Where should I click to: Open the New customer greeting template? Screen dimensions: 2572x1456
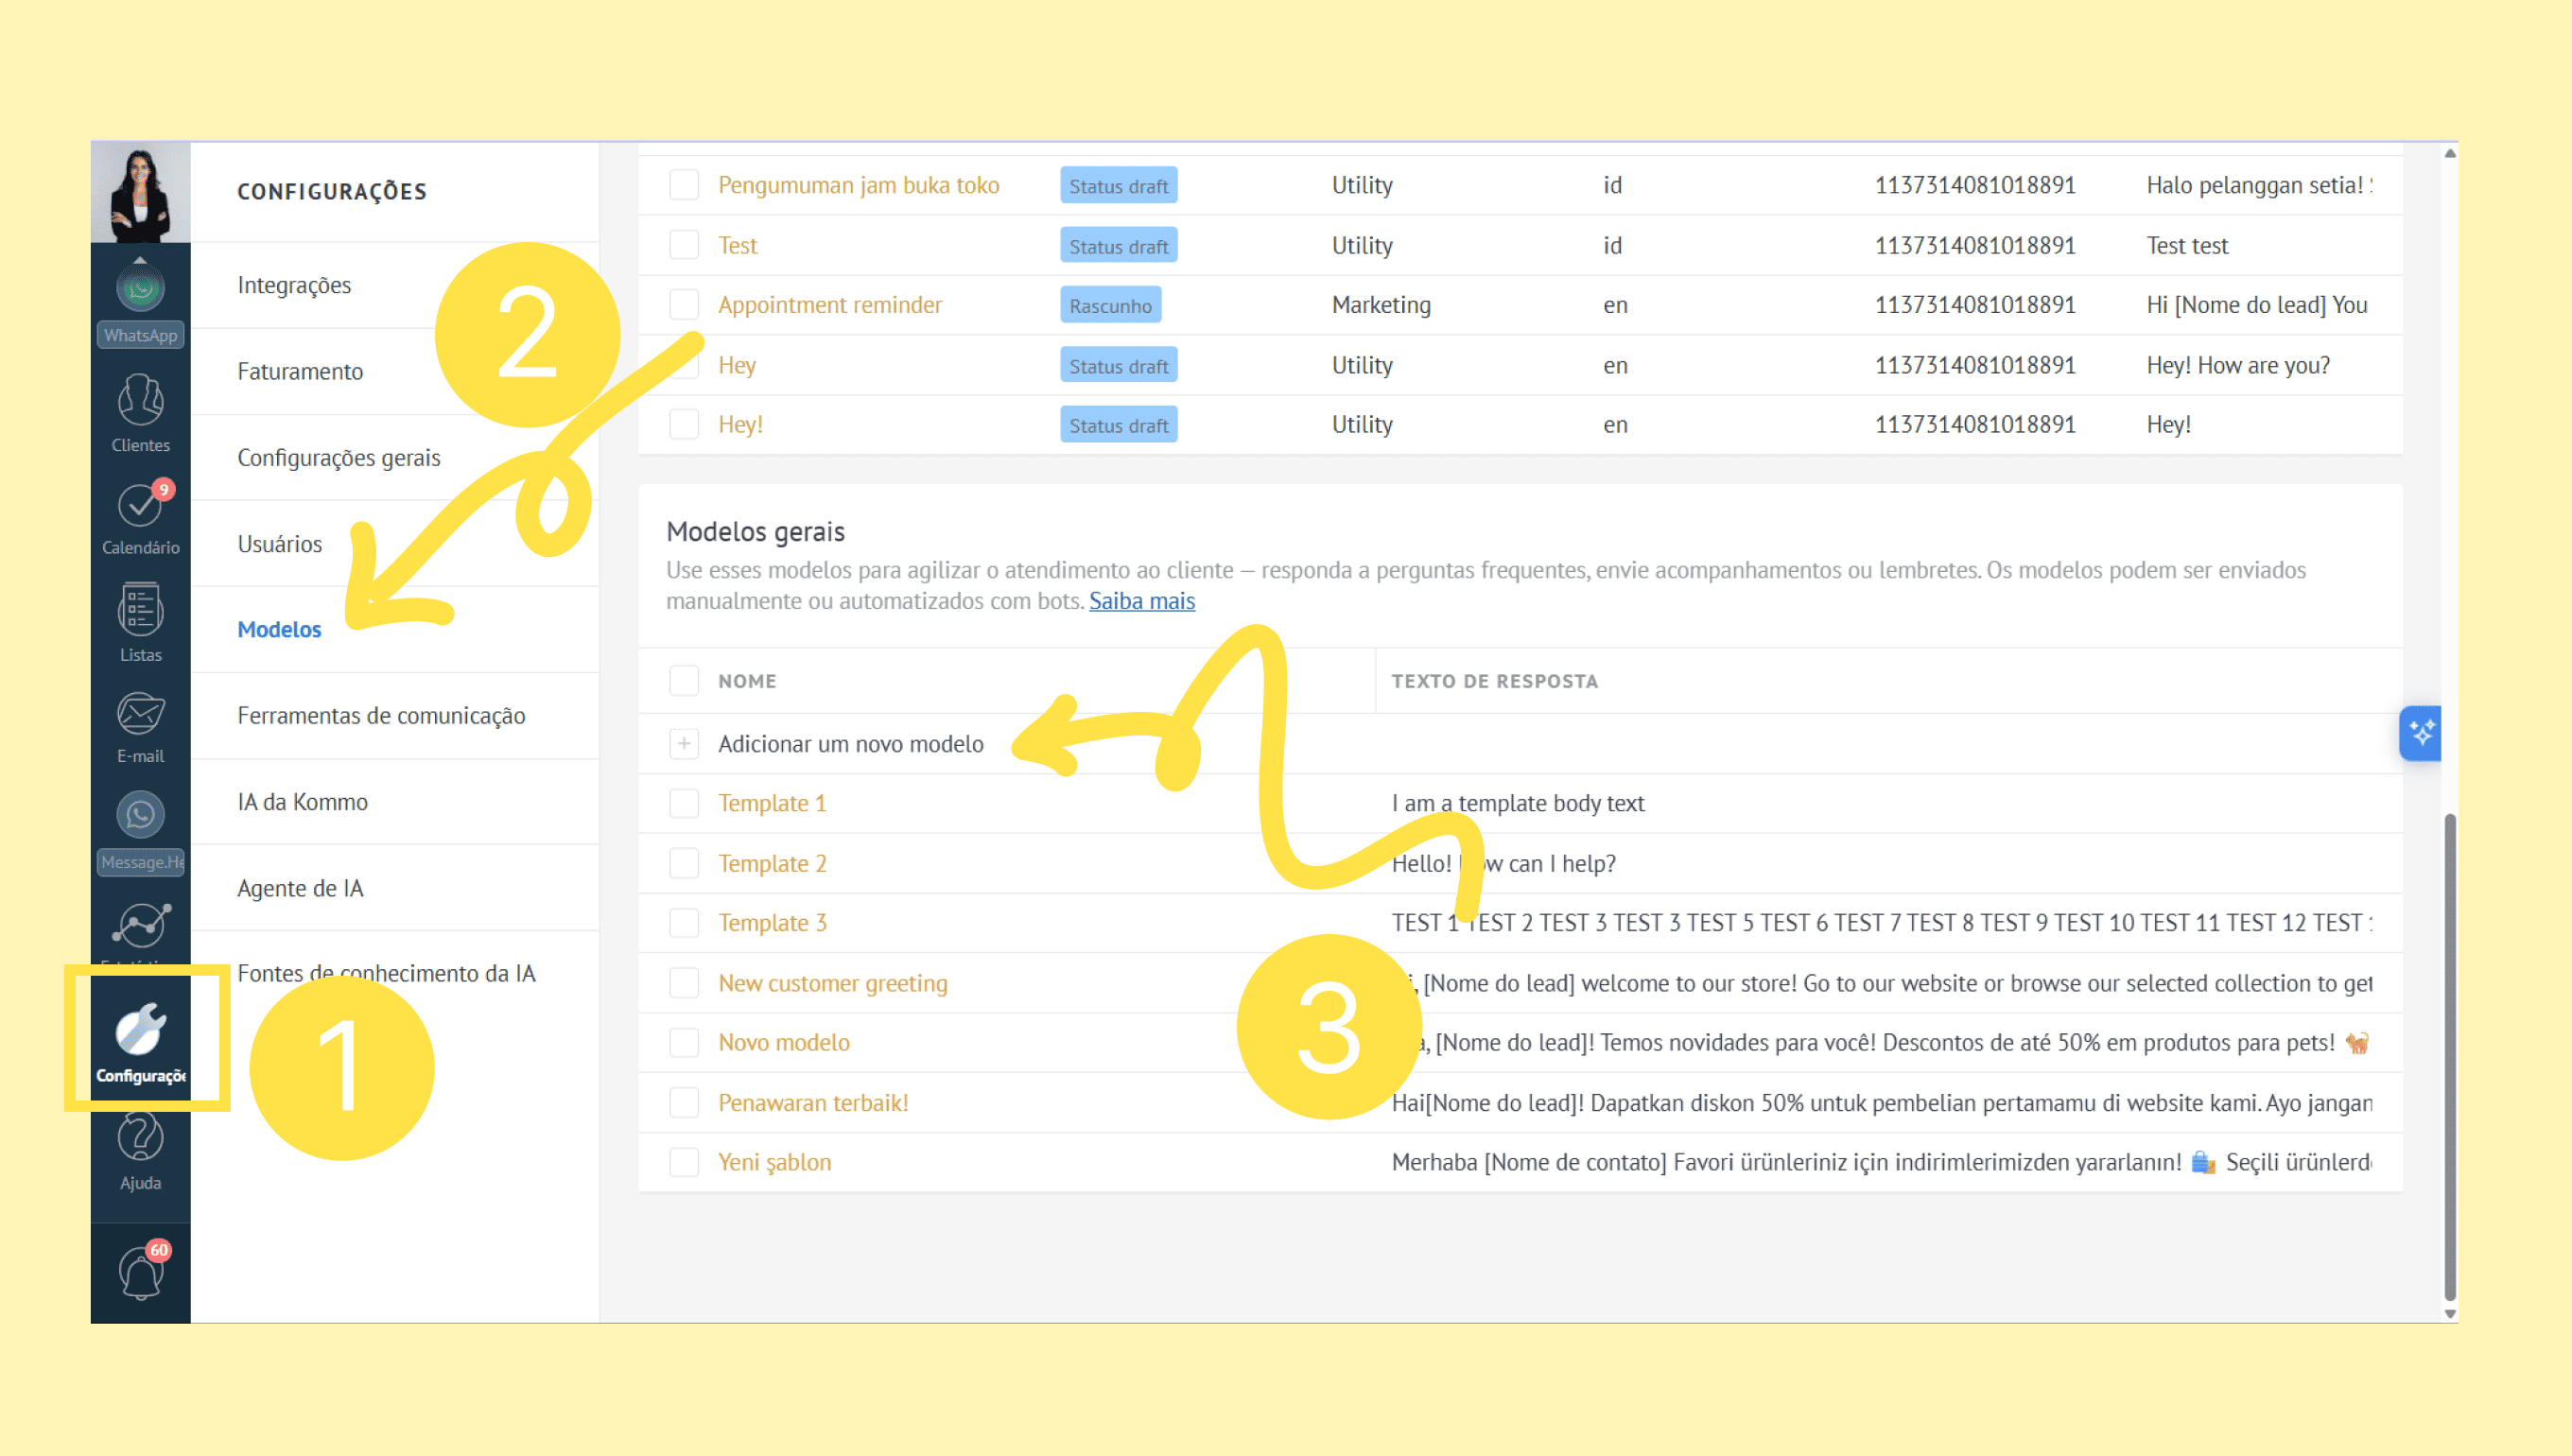(x=833, y=983)
